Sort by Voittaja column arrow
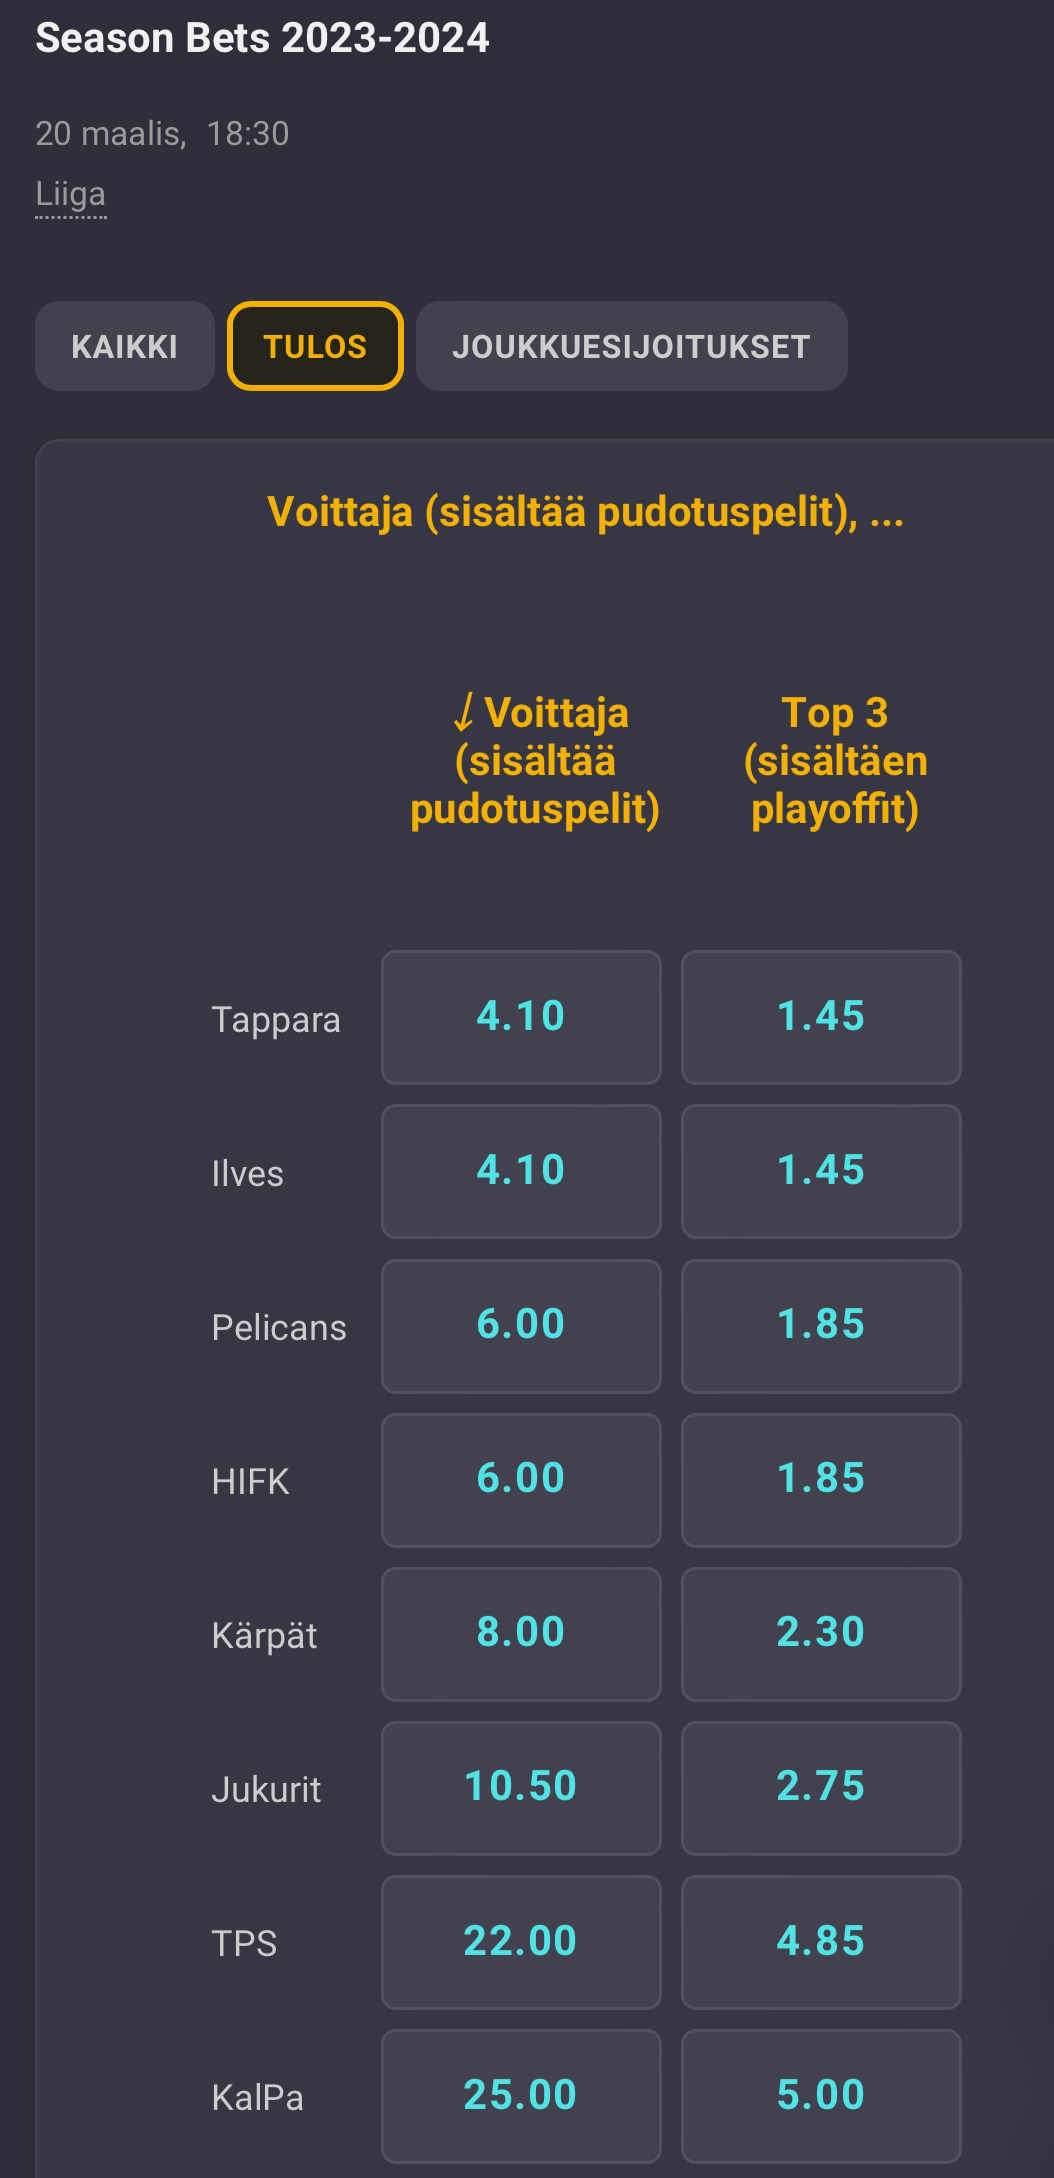 click(x=464, y=713)
